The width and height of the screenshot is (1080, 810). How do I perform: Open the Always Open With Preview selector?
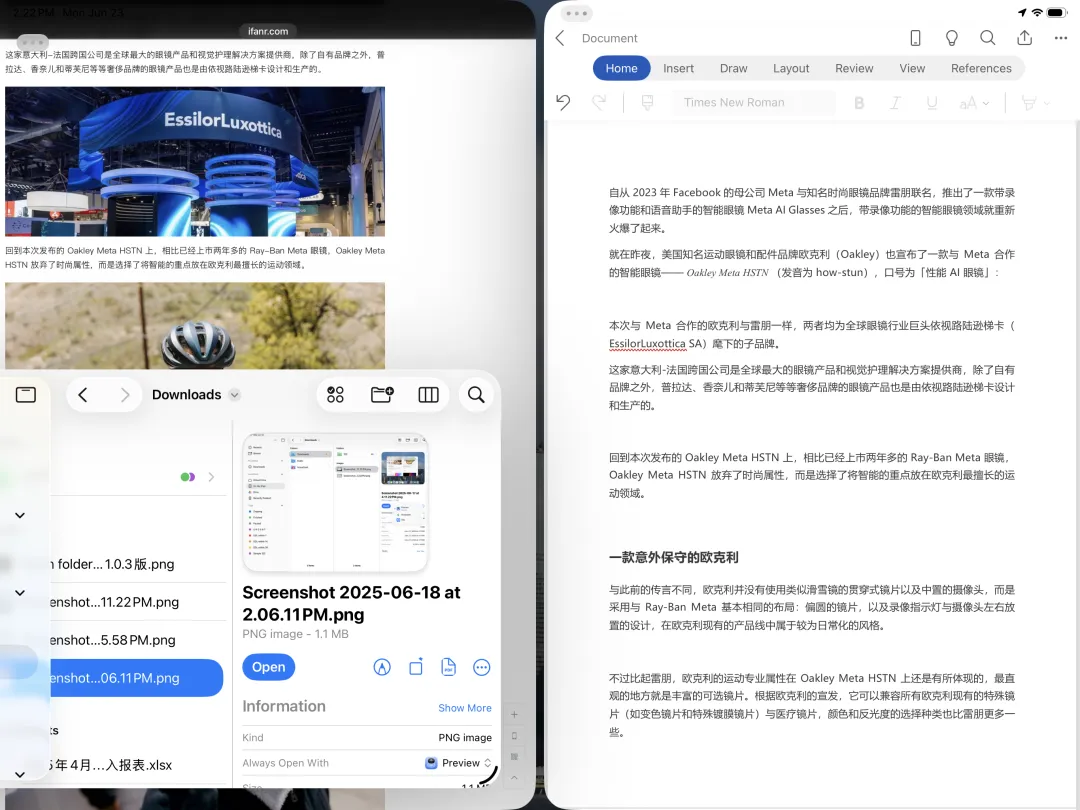(x=459, y=763)
